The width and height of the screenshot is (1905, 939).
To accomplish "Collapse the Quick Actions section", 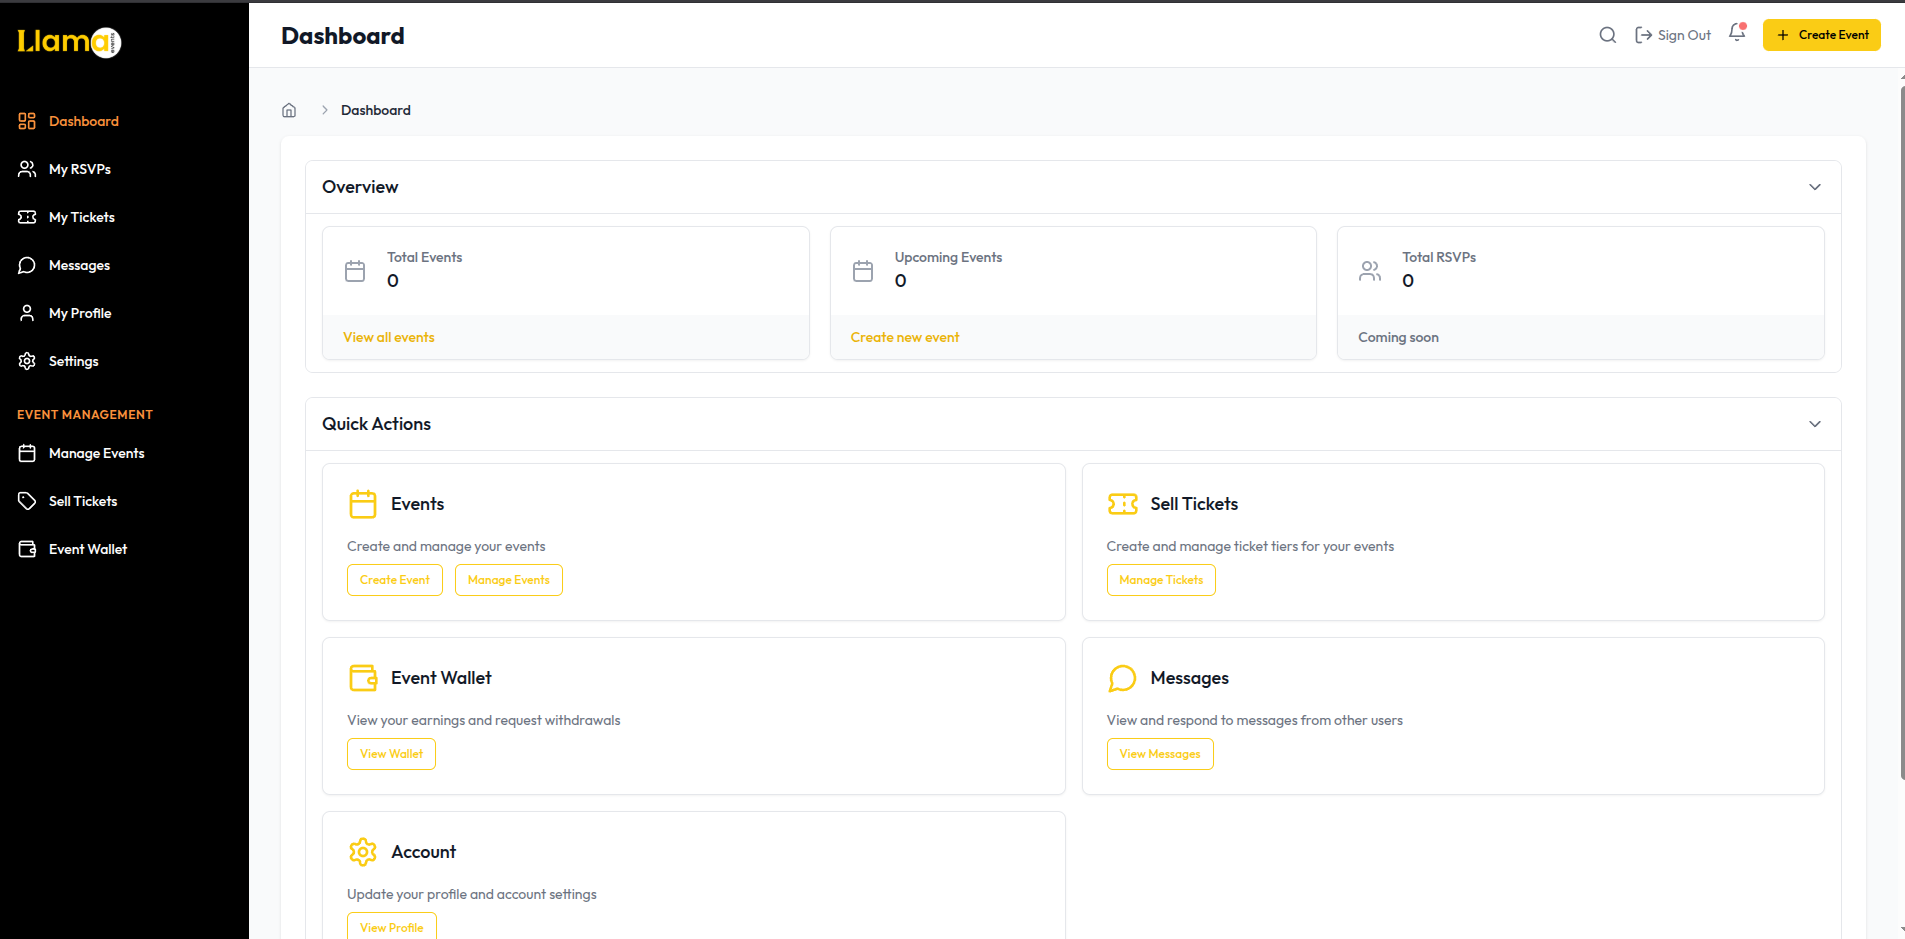I will coord(1814,423).
